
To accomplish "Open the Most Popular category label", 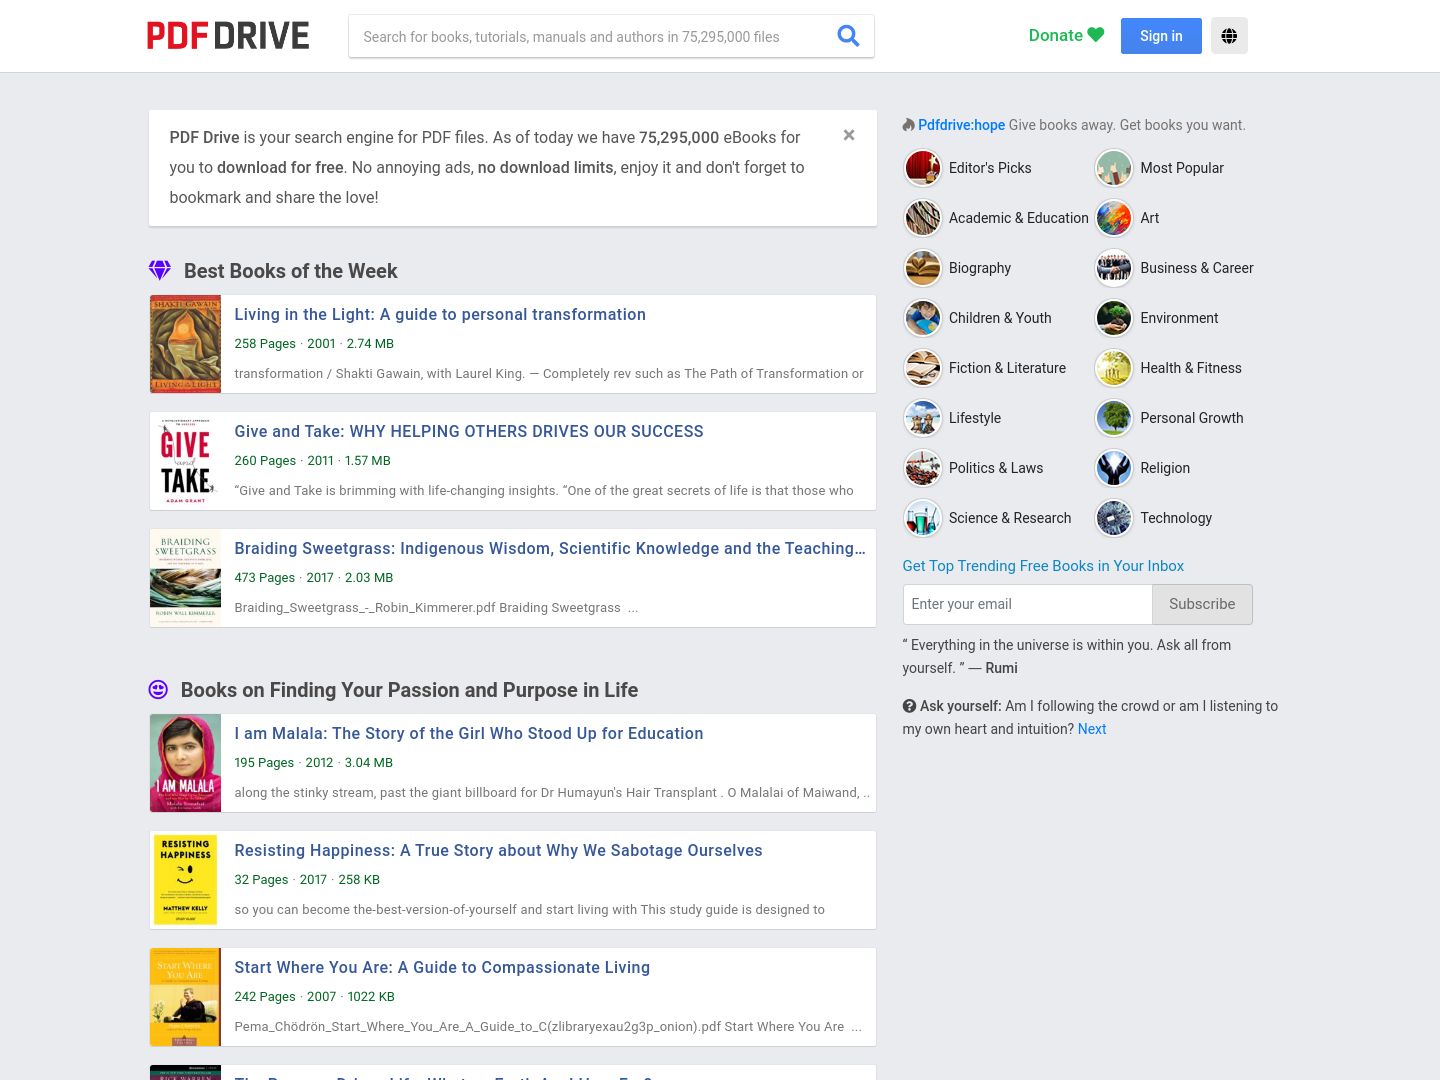I will [1182, 168].
